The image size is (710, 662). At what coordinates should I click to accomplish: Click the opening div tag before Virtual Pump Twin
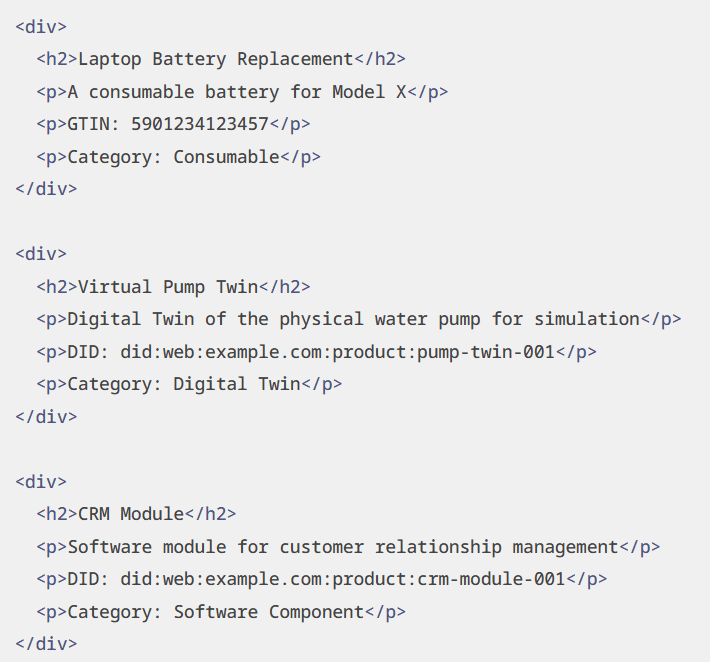point(41,254)
